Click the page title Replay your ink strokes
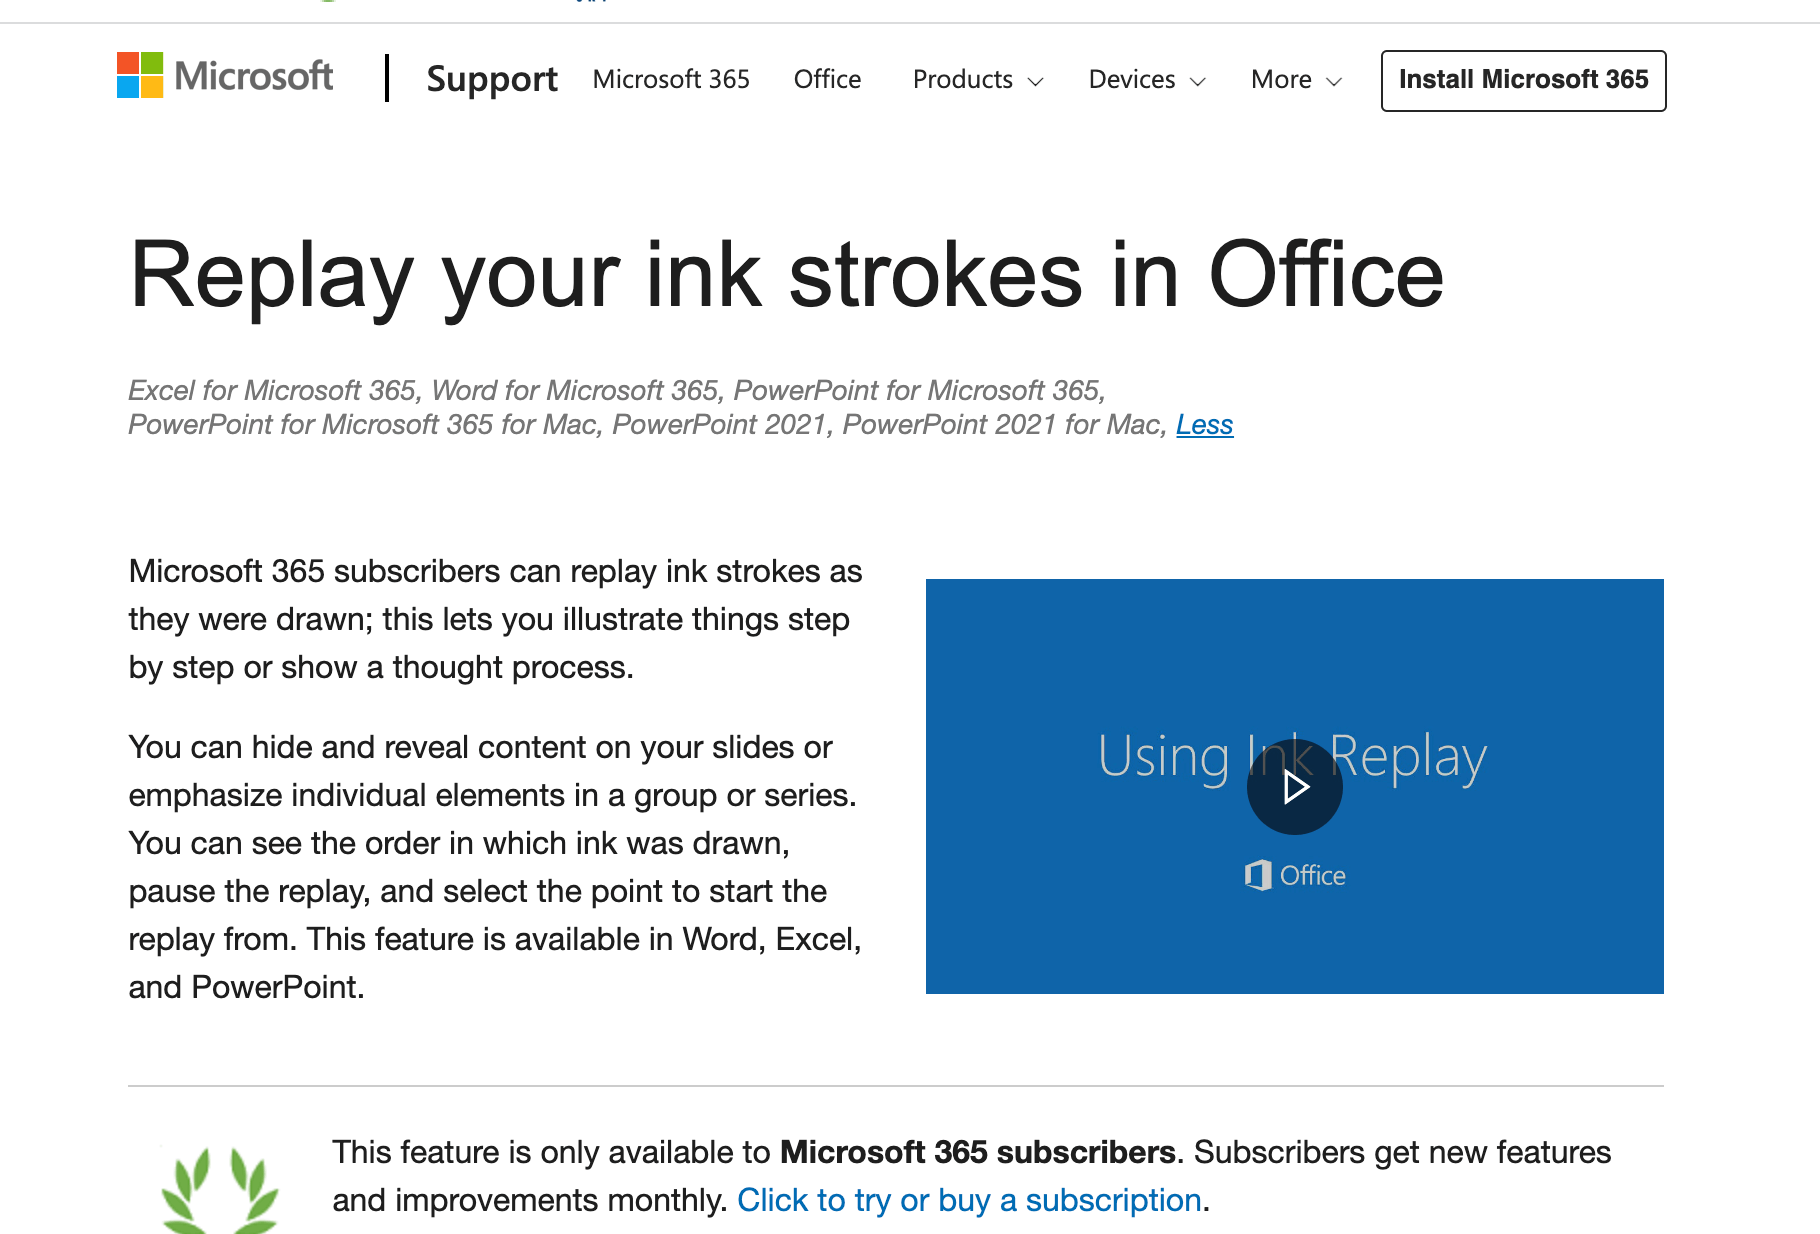 (x=787, y=276)
